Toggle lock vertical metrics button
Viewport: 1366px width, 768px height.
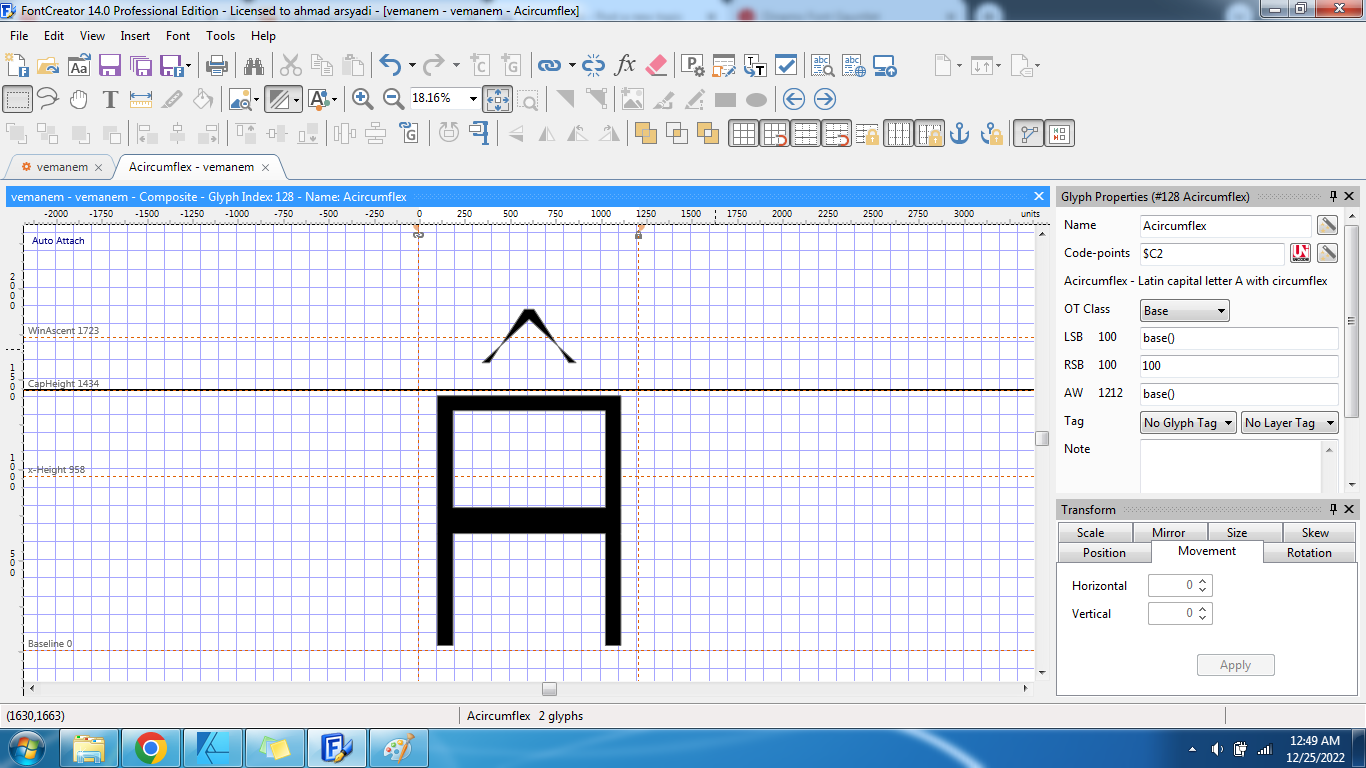coord(929,133)
